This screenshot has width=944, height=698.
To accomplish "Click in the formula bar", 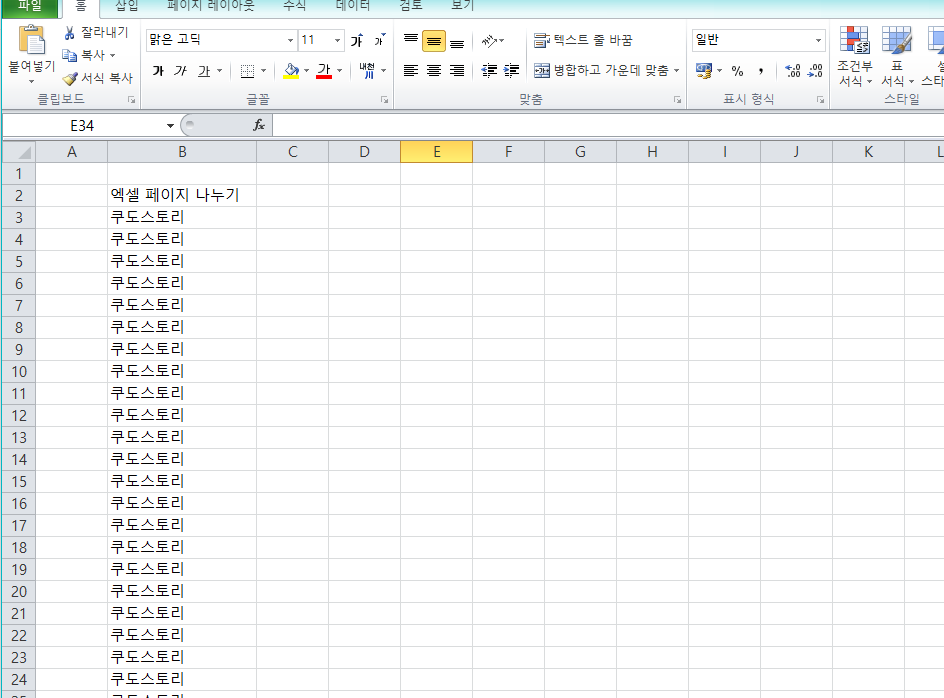I will (x=608, y=126).
